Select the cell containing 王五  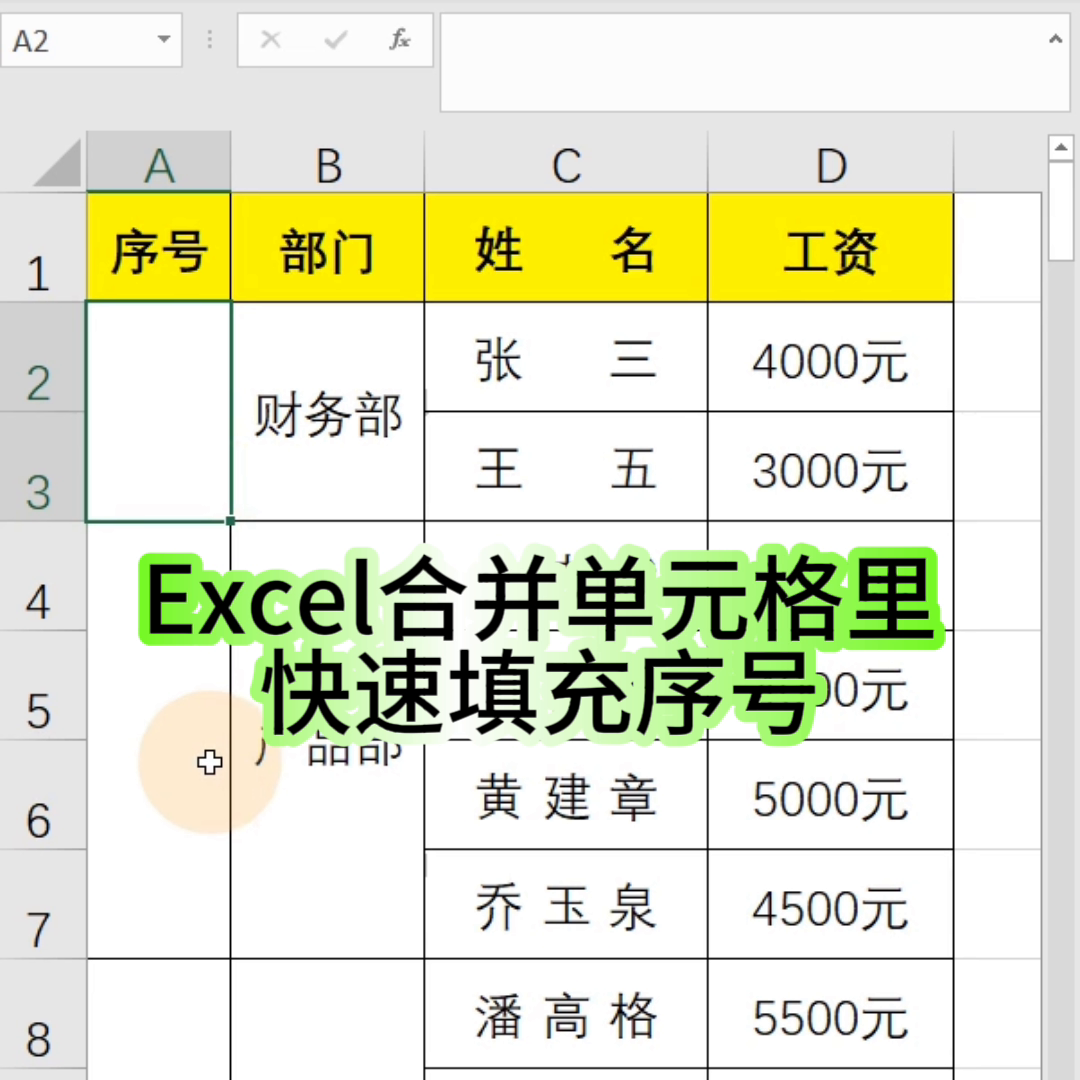pyautogui.click(x=566, y=466)
